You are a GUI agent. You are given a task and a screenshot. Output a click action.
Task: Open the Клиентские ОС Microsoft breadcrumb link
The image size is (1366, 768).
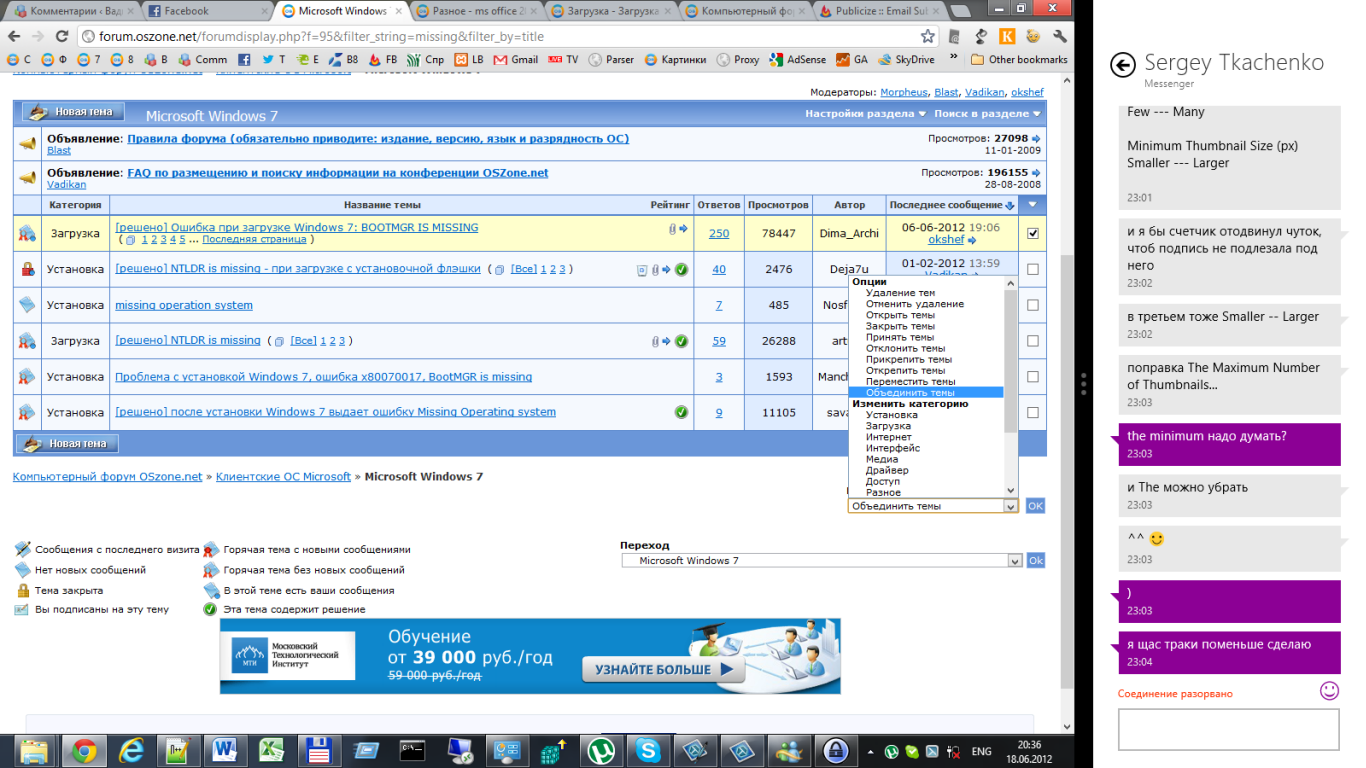point(283,477)
